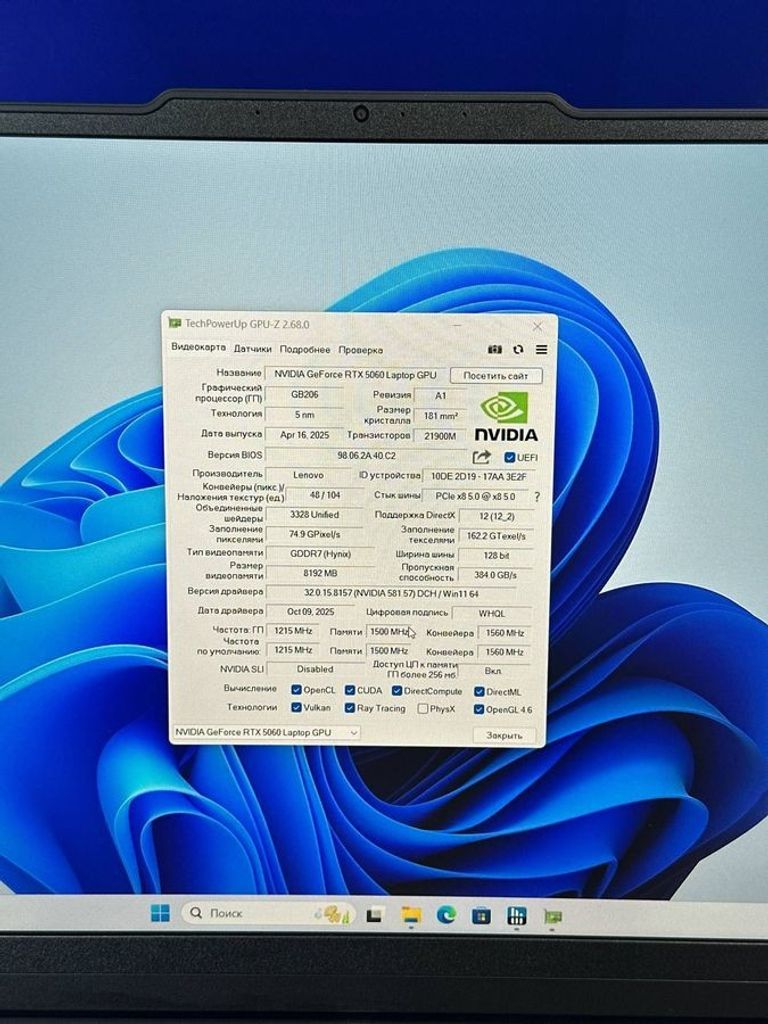This screenshot has height=1024, width=768.
Task: Click the Посетить сайт button
Action: (x=496, y=376)
